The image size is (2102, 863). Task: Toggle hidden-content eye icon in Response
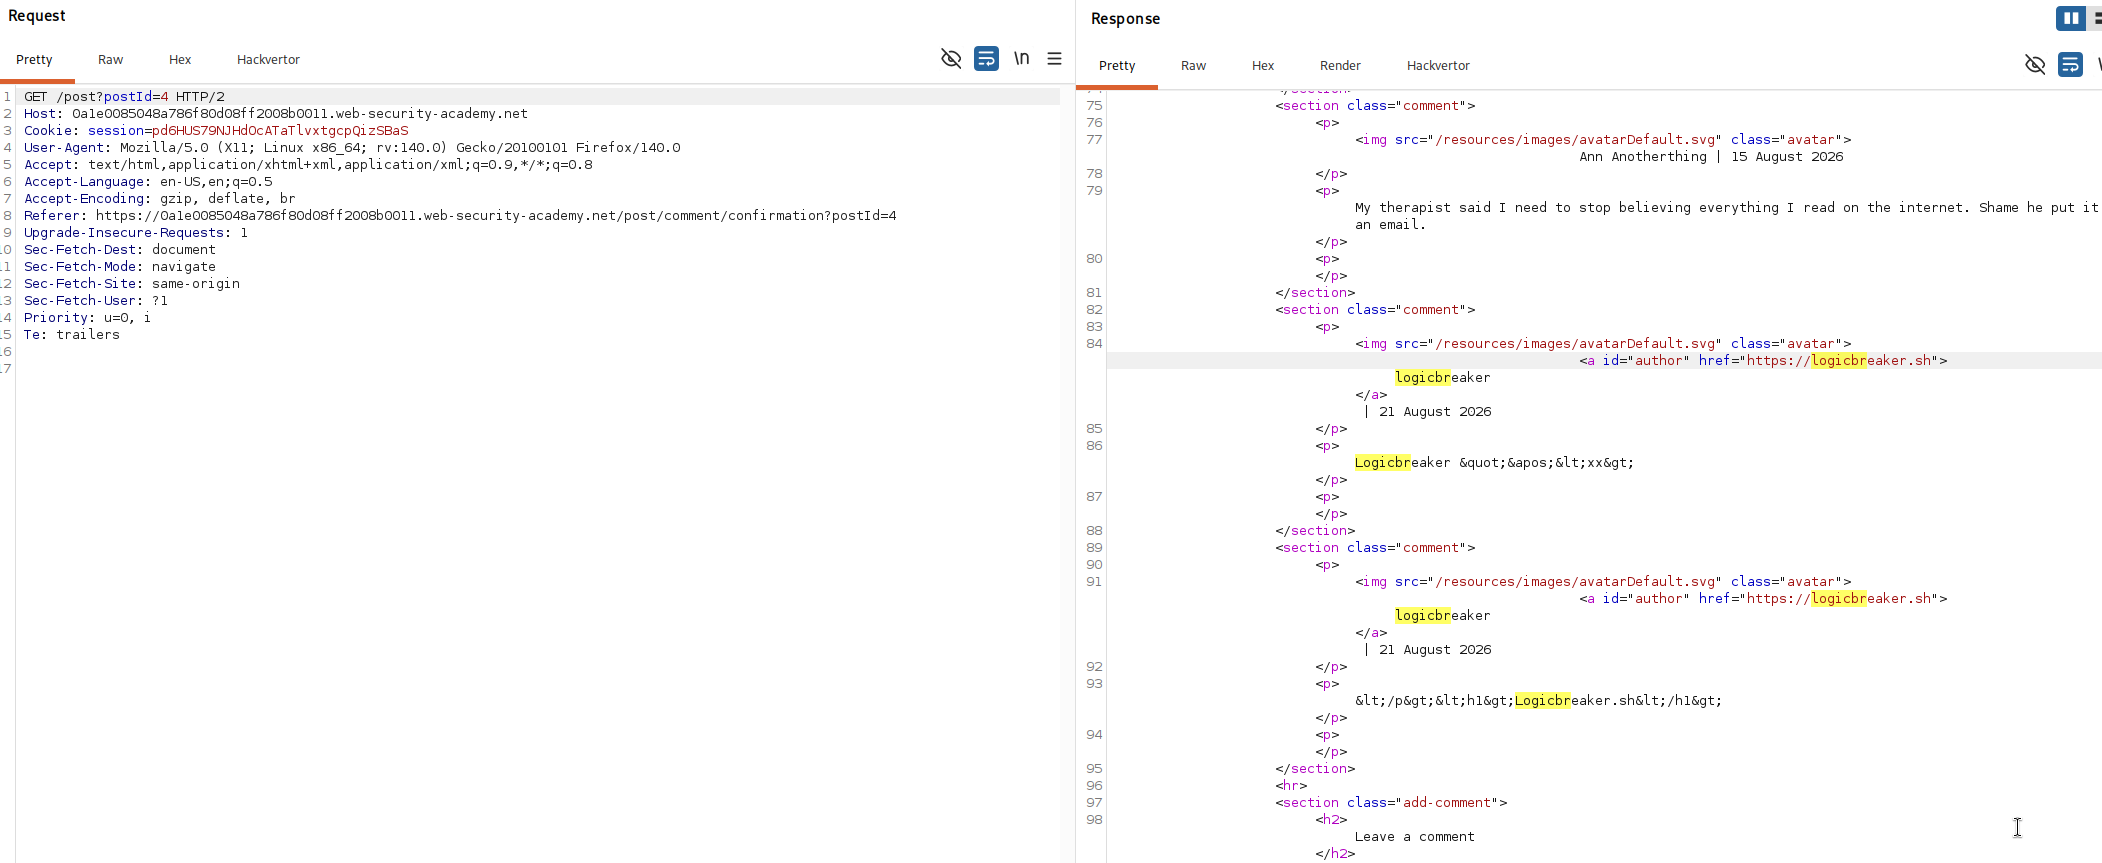point(2035,65)
